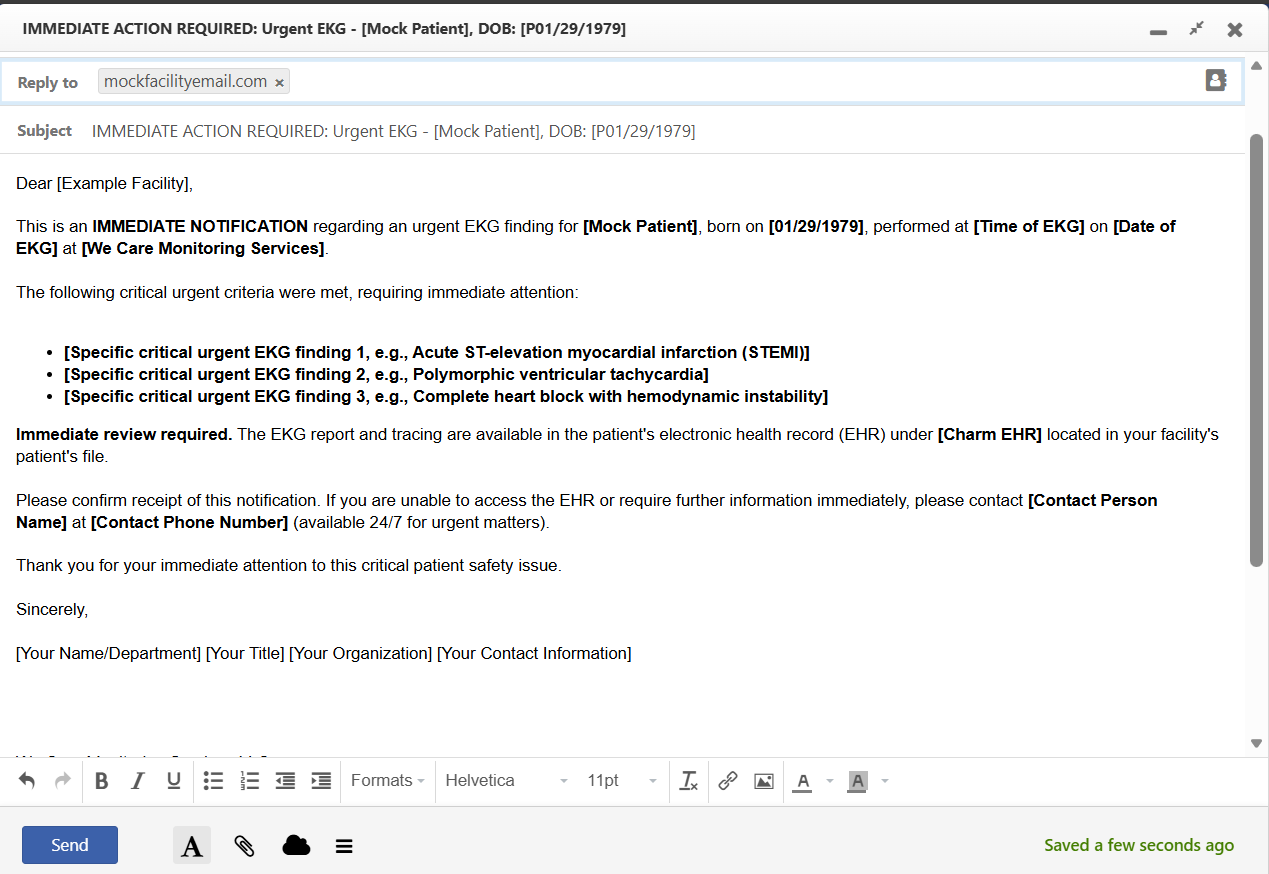1269x874 pixels.
Task: Insert a bulleted list
Action: [213, 781]
